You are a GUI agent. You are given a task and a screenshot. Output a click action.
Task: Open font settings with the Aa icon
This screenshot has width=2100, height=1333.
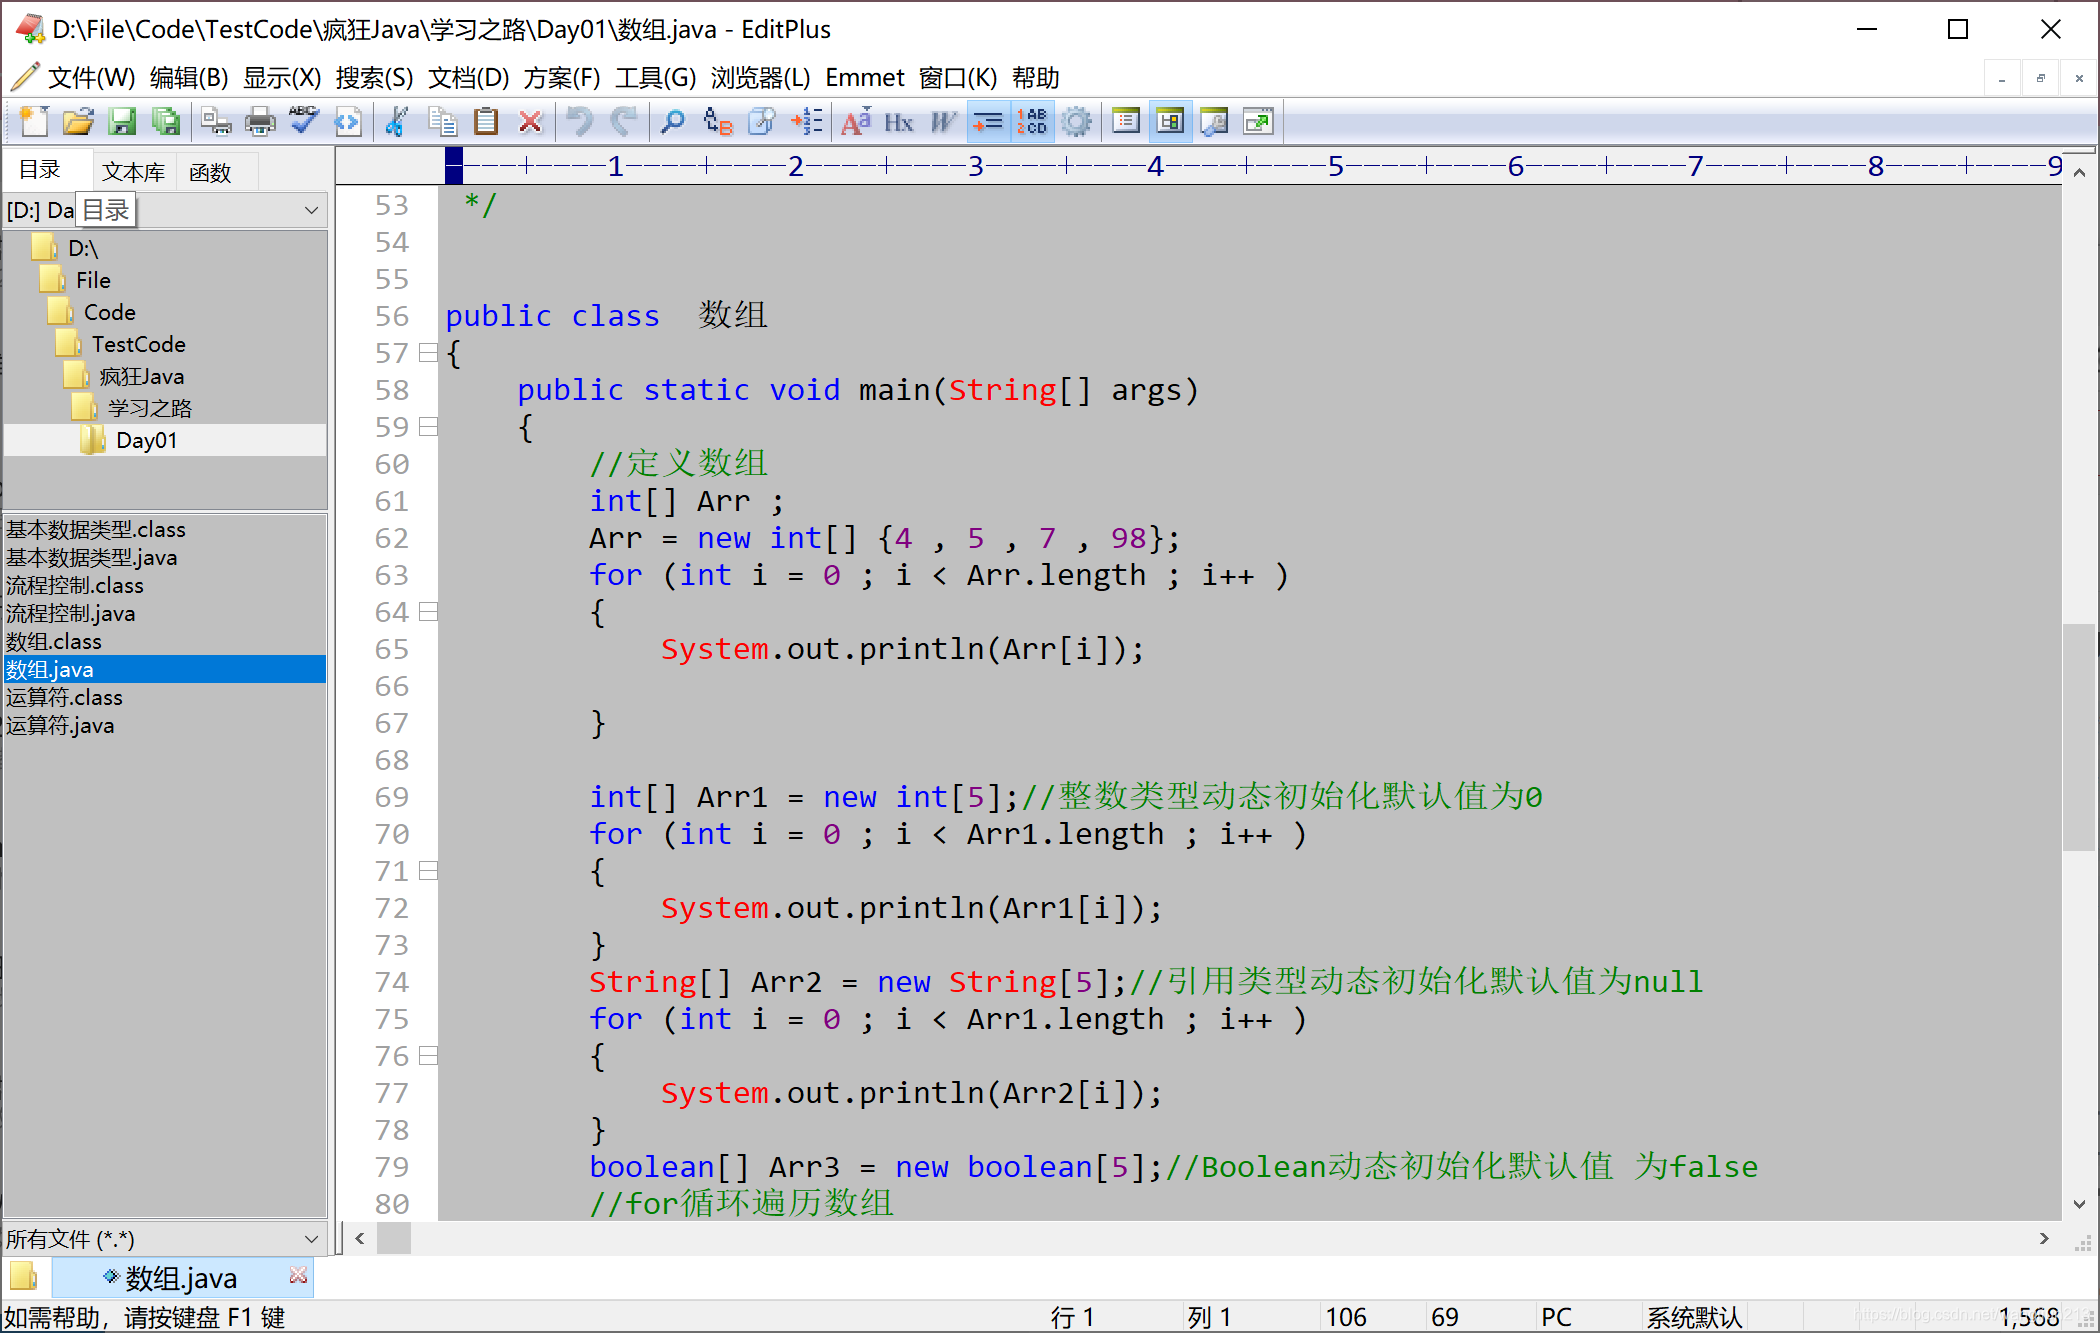(855, 122)
